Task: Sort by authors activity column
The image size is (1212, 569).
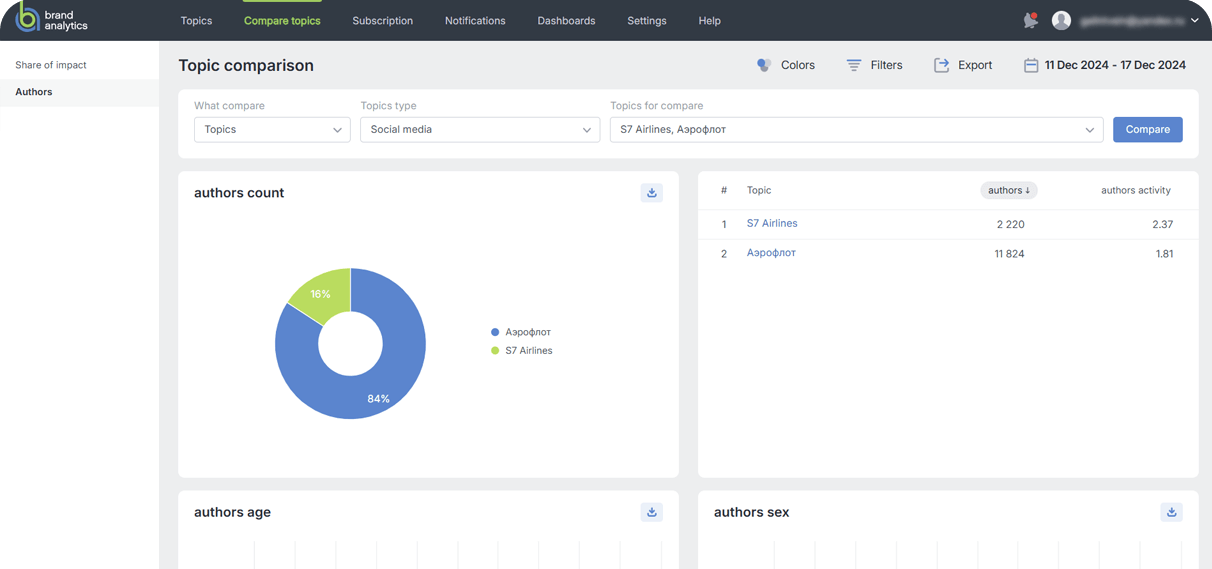Action: click(1136, 190)
